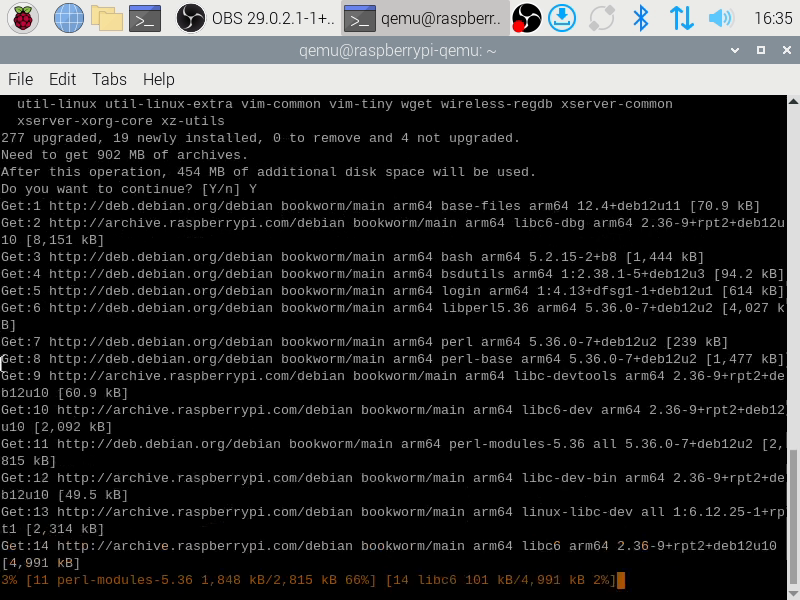Click the 'Get:4' bsdutils line

[x=392, y=274]
